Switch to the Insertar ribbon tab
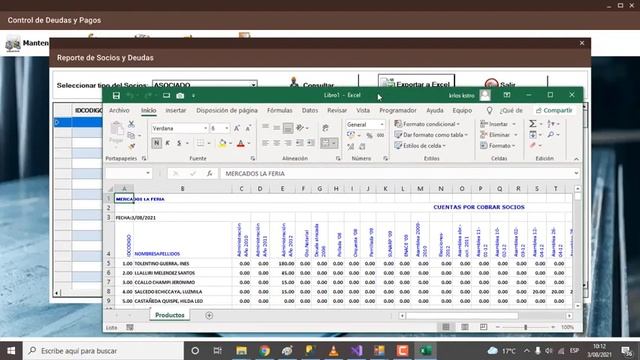 pos(176,110)
